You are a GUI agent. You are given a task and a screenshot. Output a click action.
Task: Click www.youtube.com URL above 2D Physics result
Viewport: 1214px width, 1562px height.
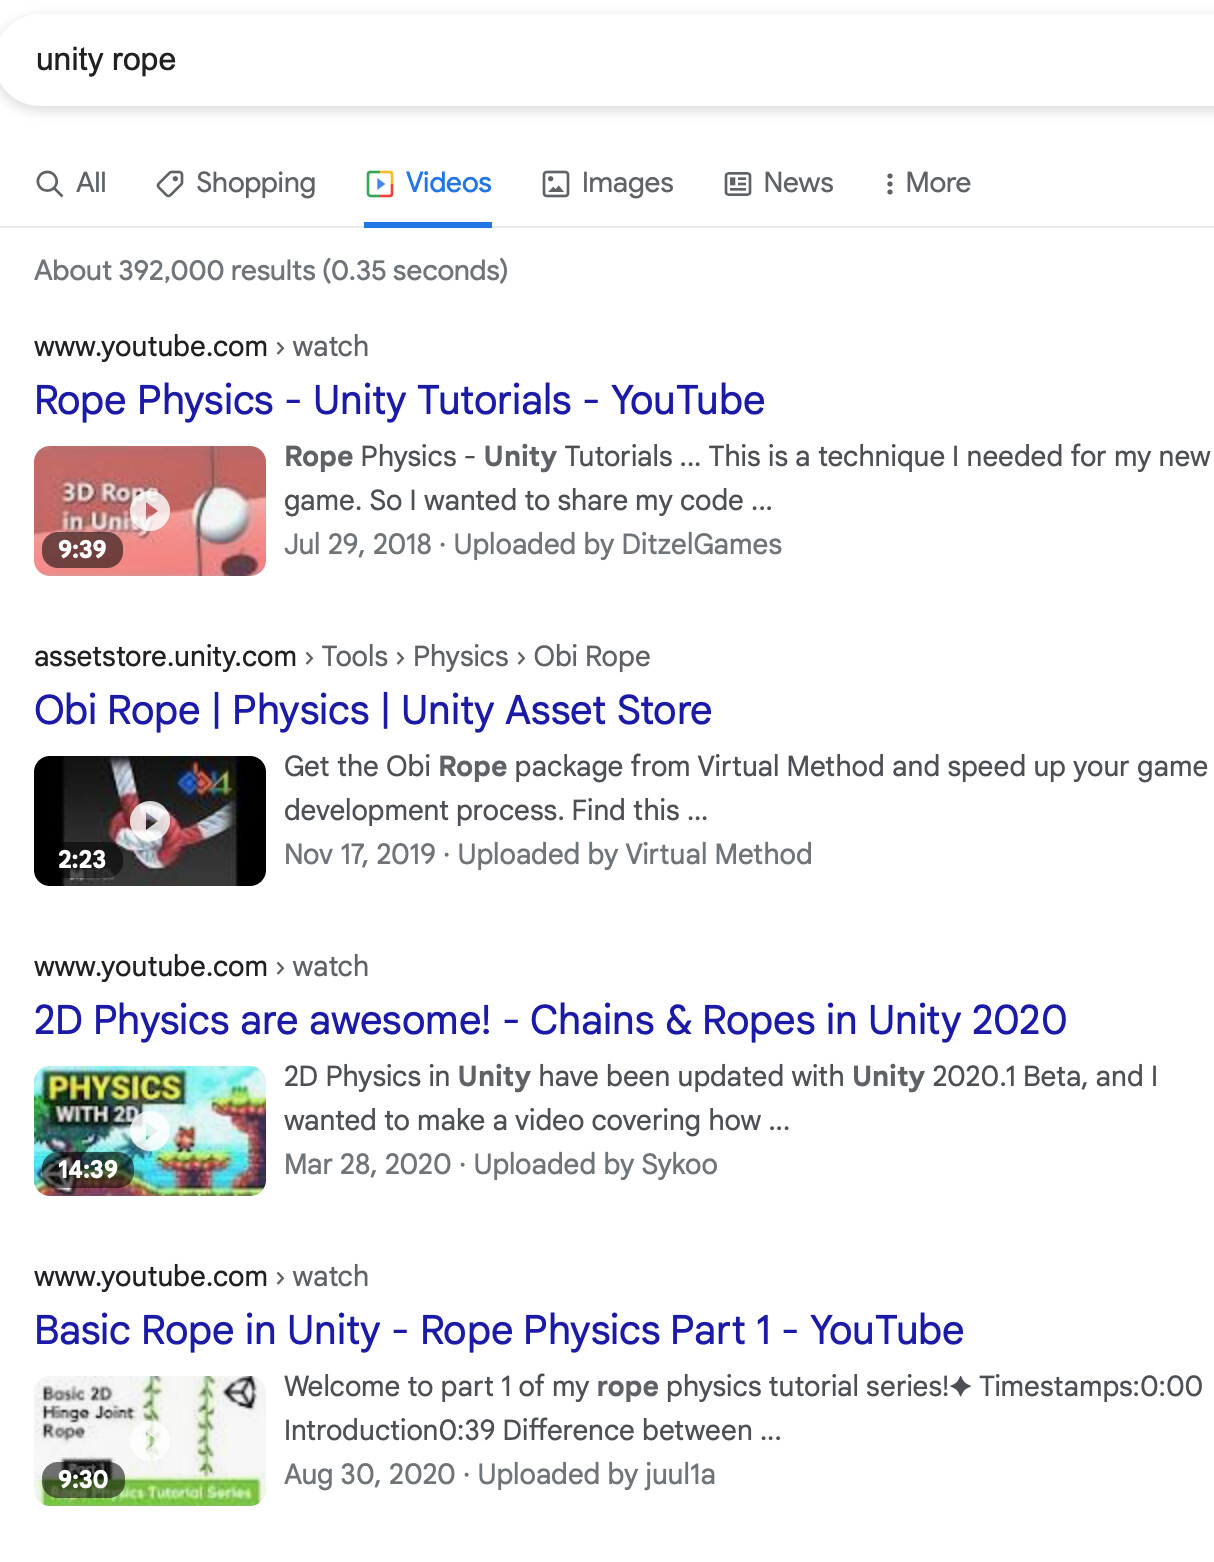(201, 967)
